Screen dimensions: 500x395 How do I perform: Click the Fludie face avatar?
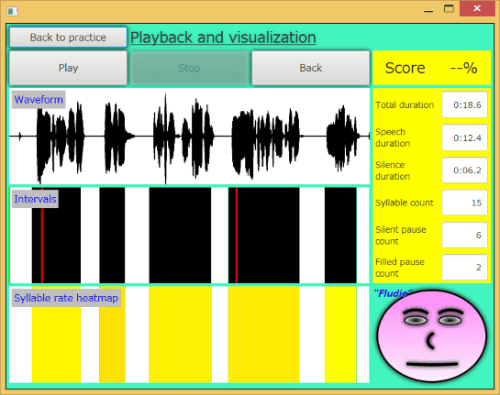point(432,335)
